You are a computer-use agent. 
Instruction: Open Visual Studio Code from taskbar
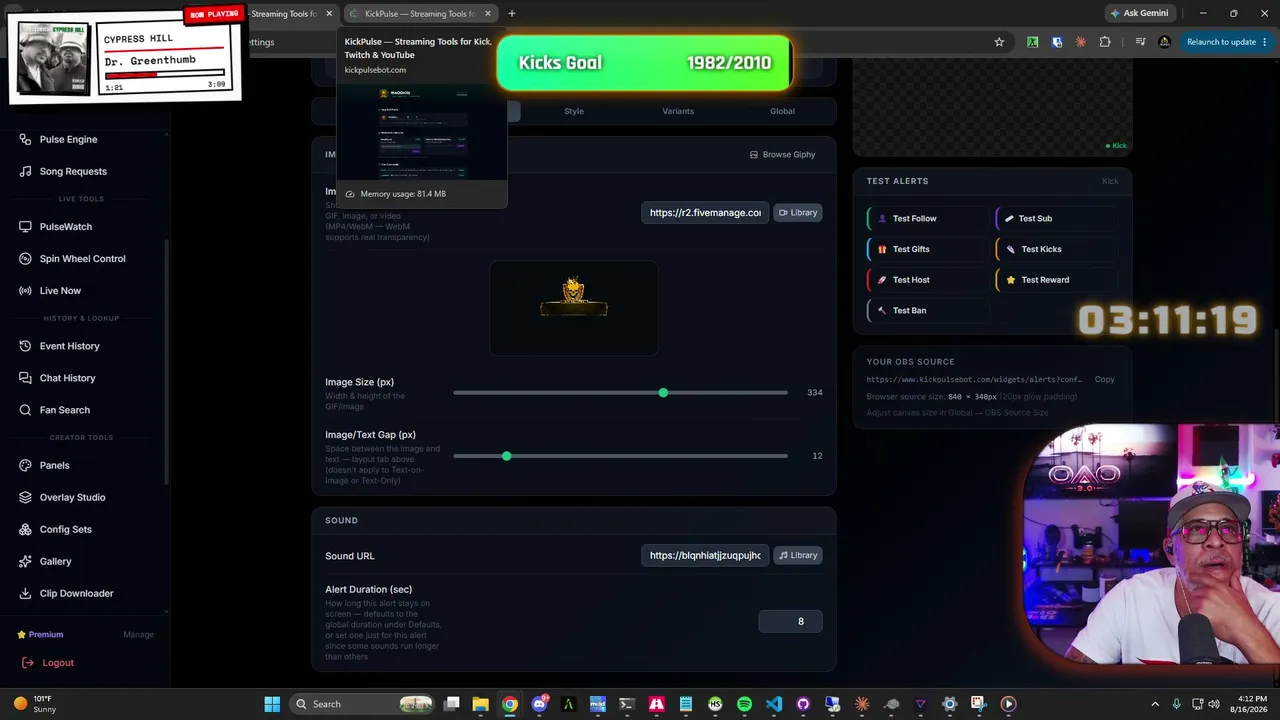[774, 704]
